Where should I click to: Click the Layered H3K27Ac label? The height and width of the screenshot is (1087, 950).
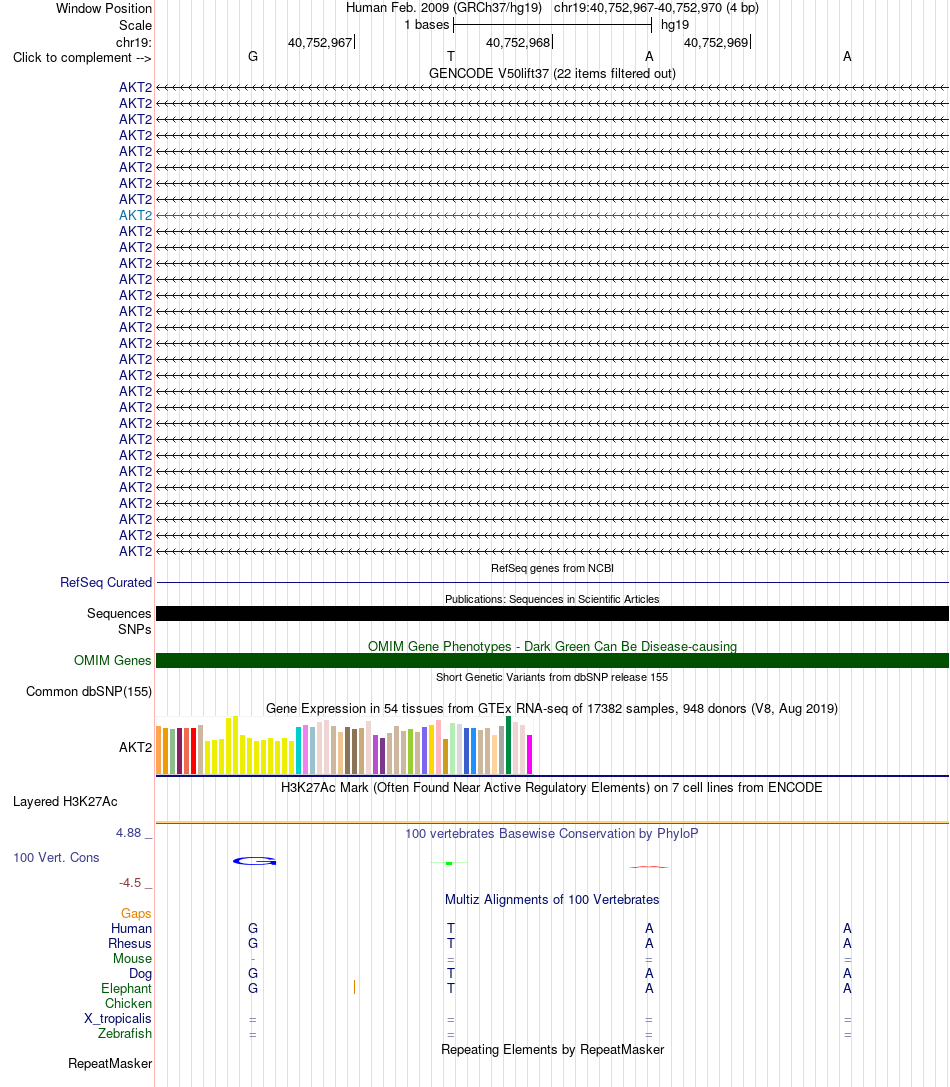click(65, 802)
